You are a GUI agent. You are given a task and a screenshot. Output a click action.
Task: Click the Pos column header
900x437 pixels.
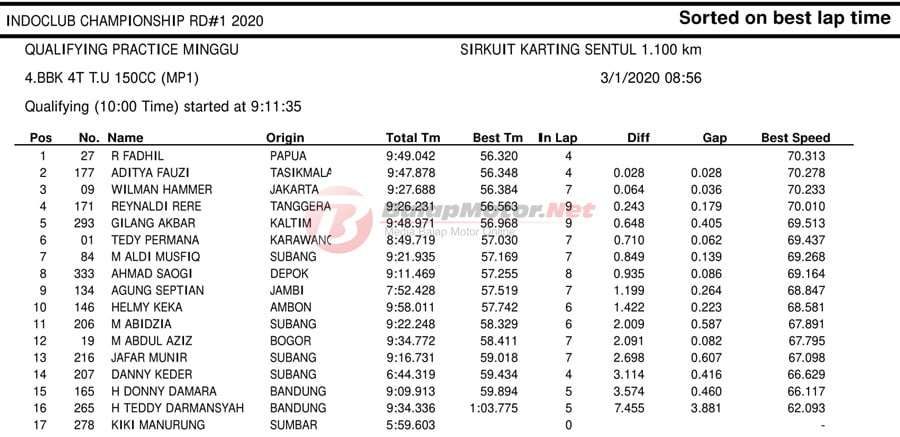[x=41, y=138]
